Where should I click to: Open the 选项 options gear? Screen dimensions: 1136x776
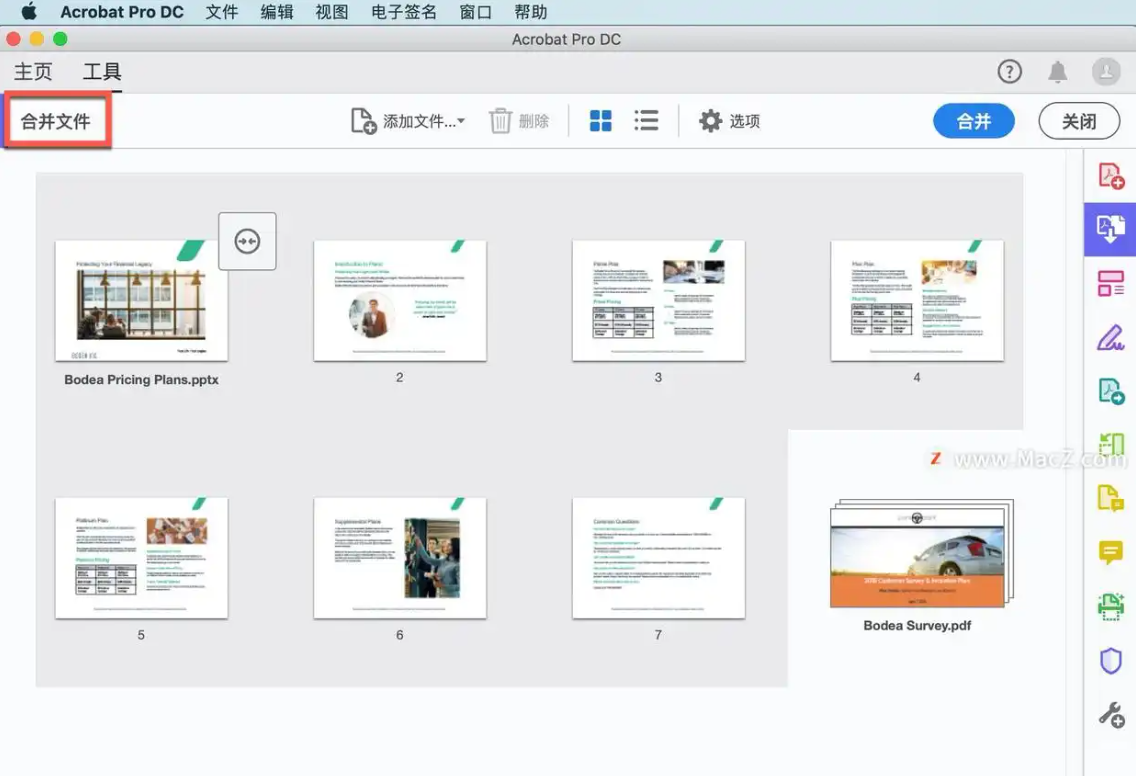729,120
